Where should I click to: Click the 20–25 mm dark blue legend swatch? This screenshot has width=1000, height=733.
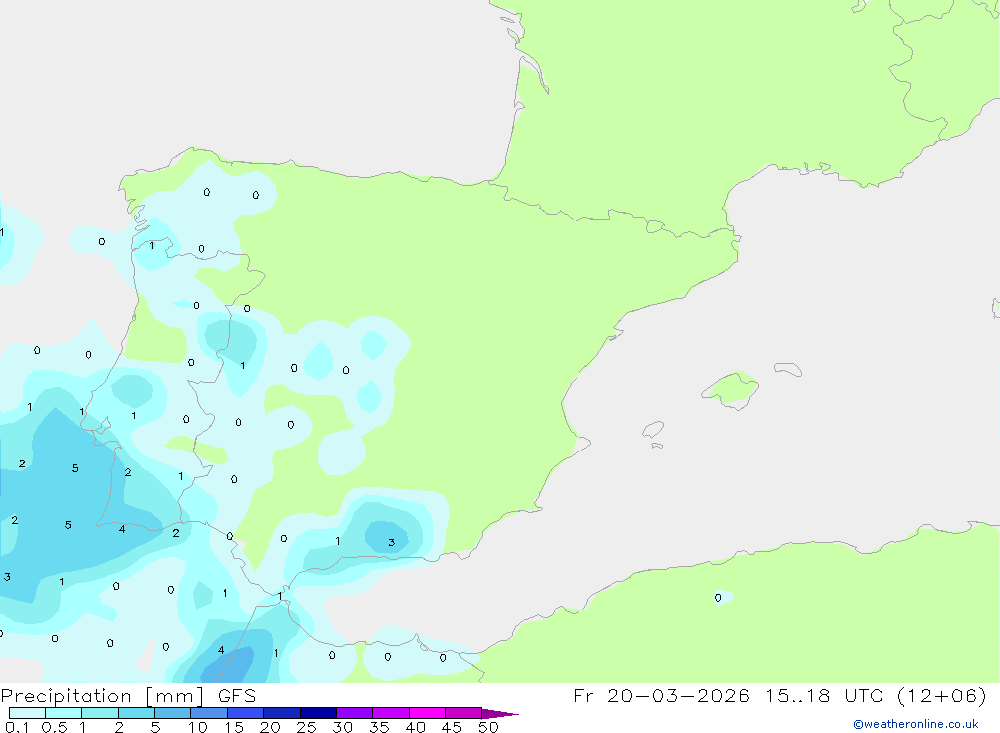(x=282, y=713)
